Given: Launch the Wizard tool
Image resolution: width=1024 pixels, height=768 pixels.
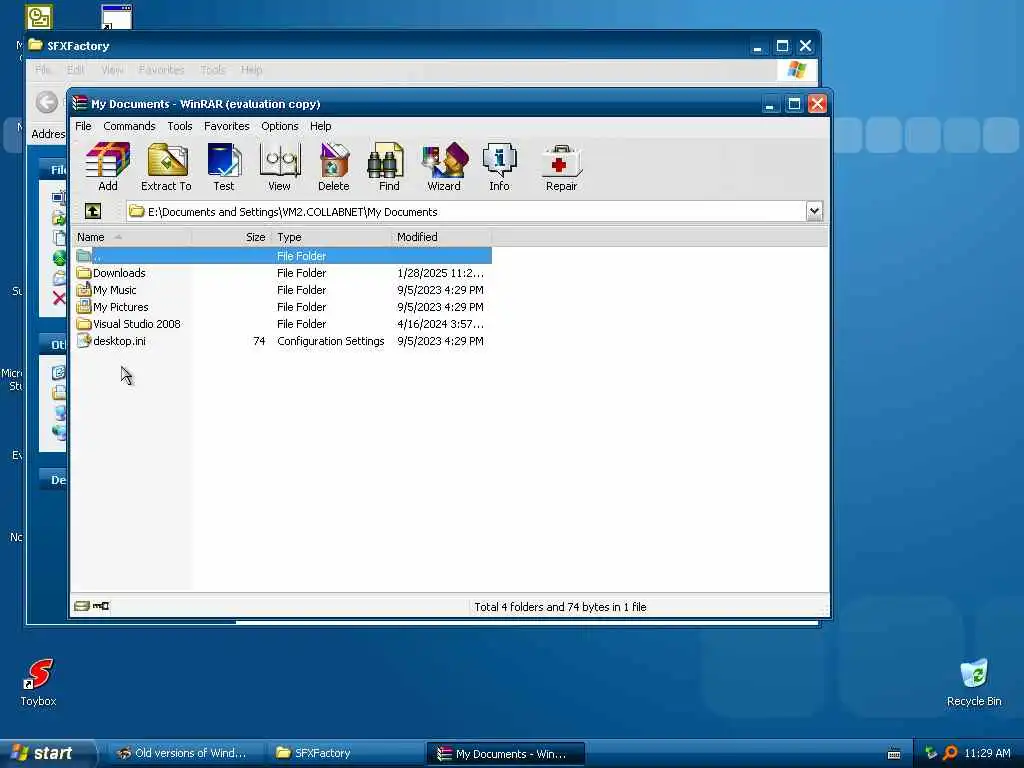Looking at the screenshot, I should [444, 167].
